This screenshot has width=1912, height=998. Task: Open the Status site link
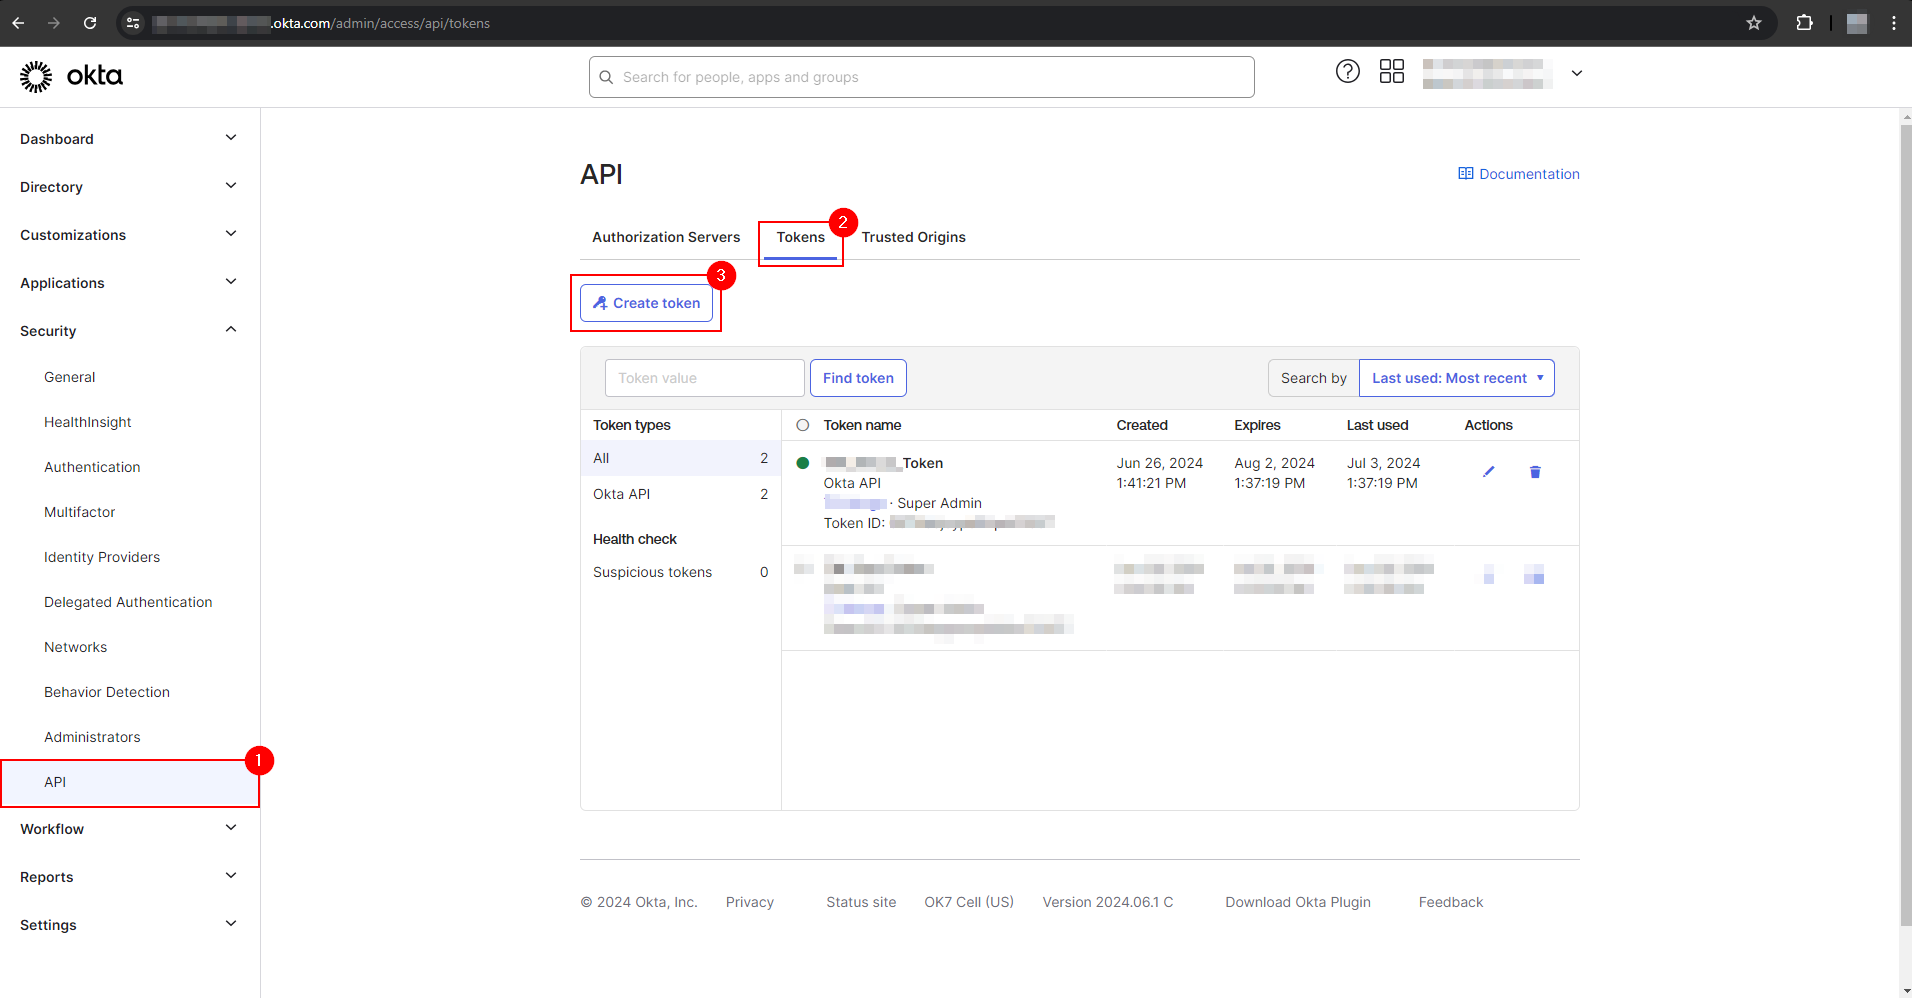pyautogui.click(x=861, y=902)
